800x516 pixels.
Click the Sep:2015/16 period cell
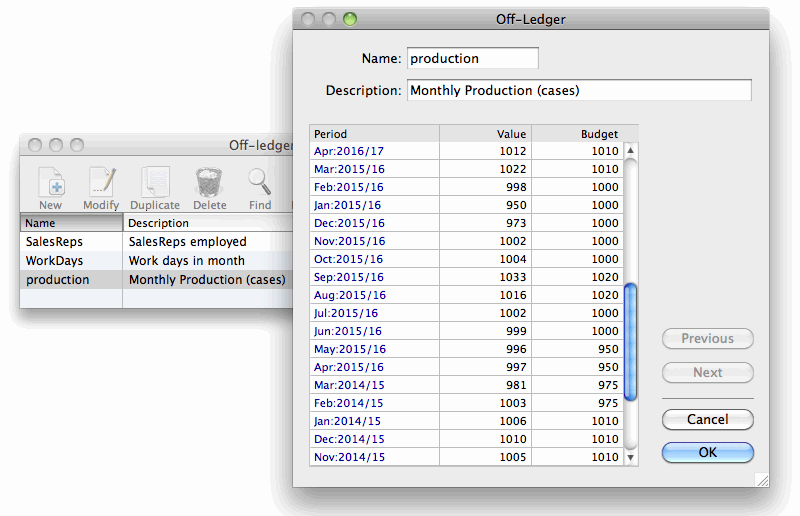tap(374, 277)
